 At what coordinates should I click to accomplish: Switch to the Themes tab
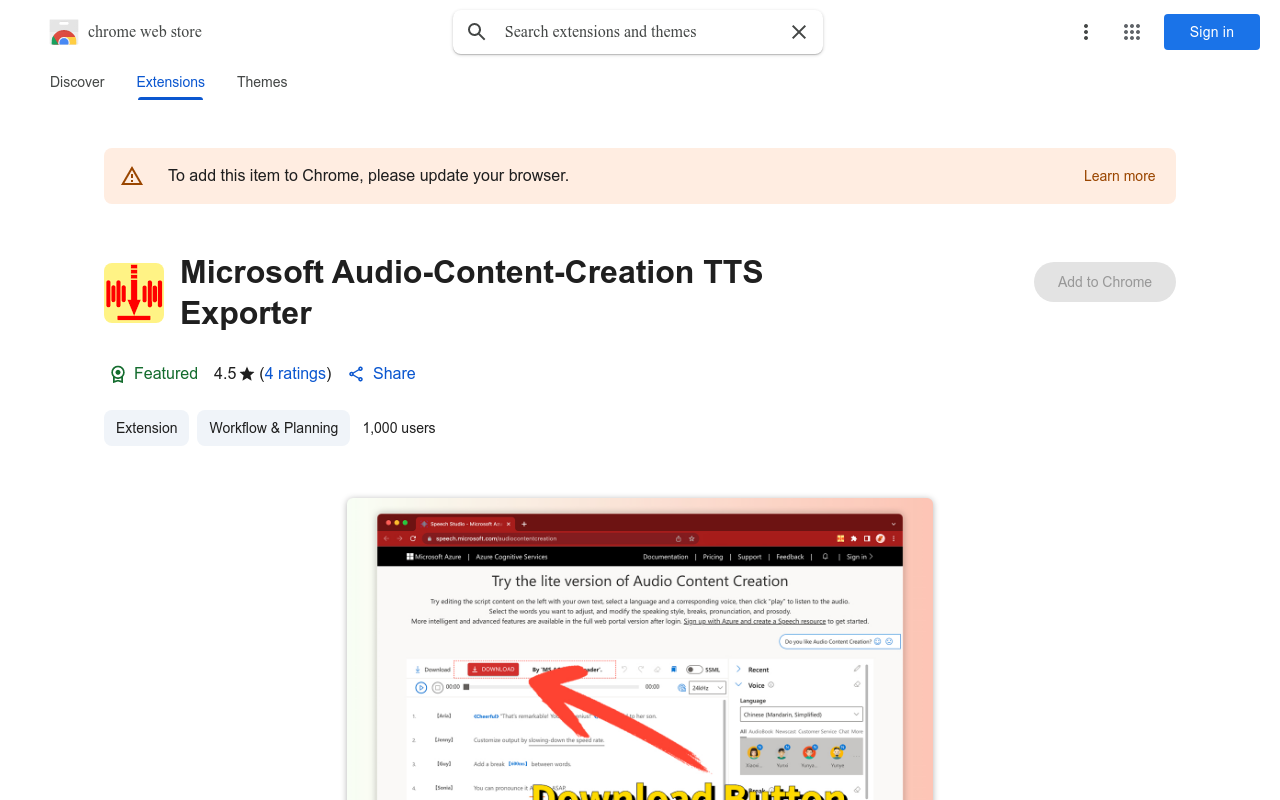[262, 82]
